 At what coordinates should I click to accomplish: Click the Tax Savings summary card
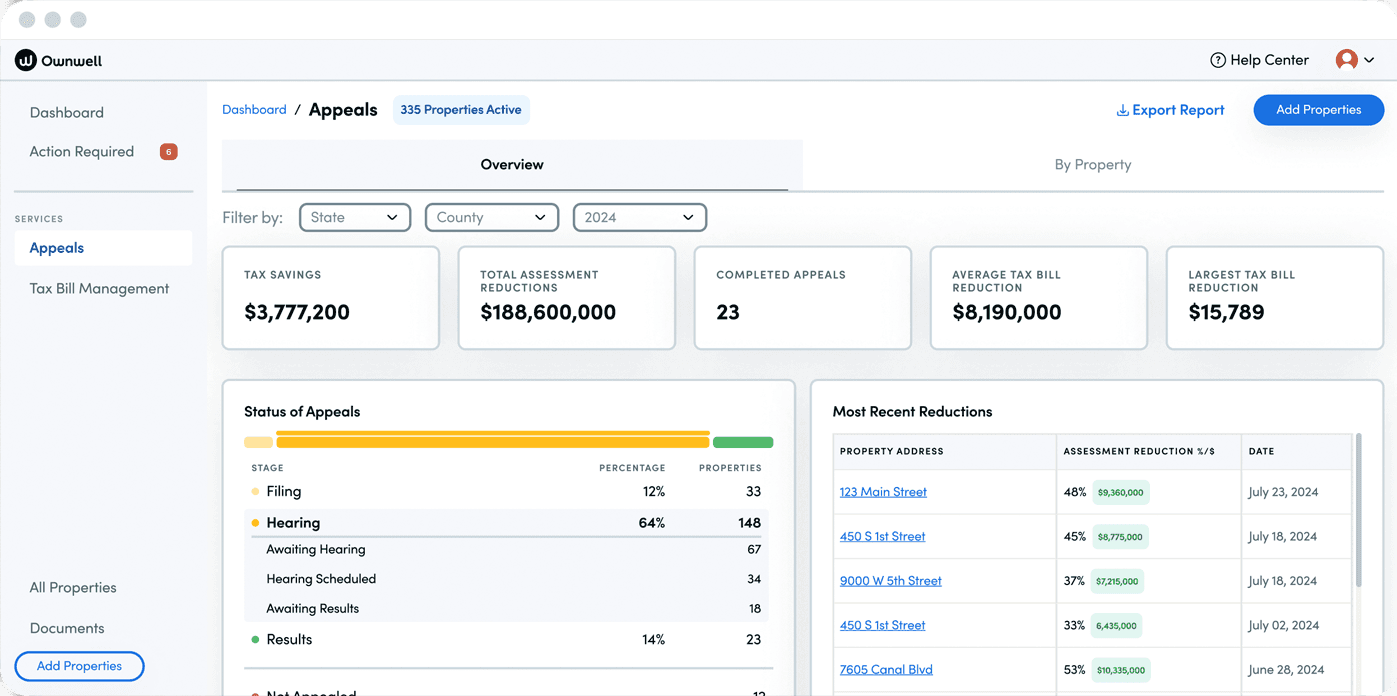click(x=330, y=298)
